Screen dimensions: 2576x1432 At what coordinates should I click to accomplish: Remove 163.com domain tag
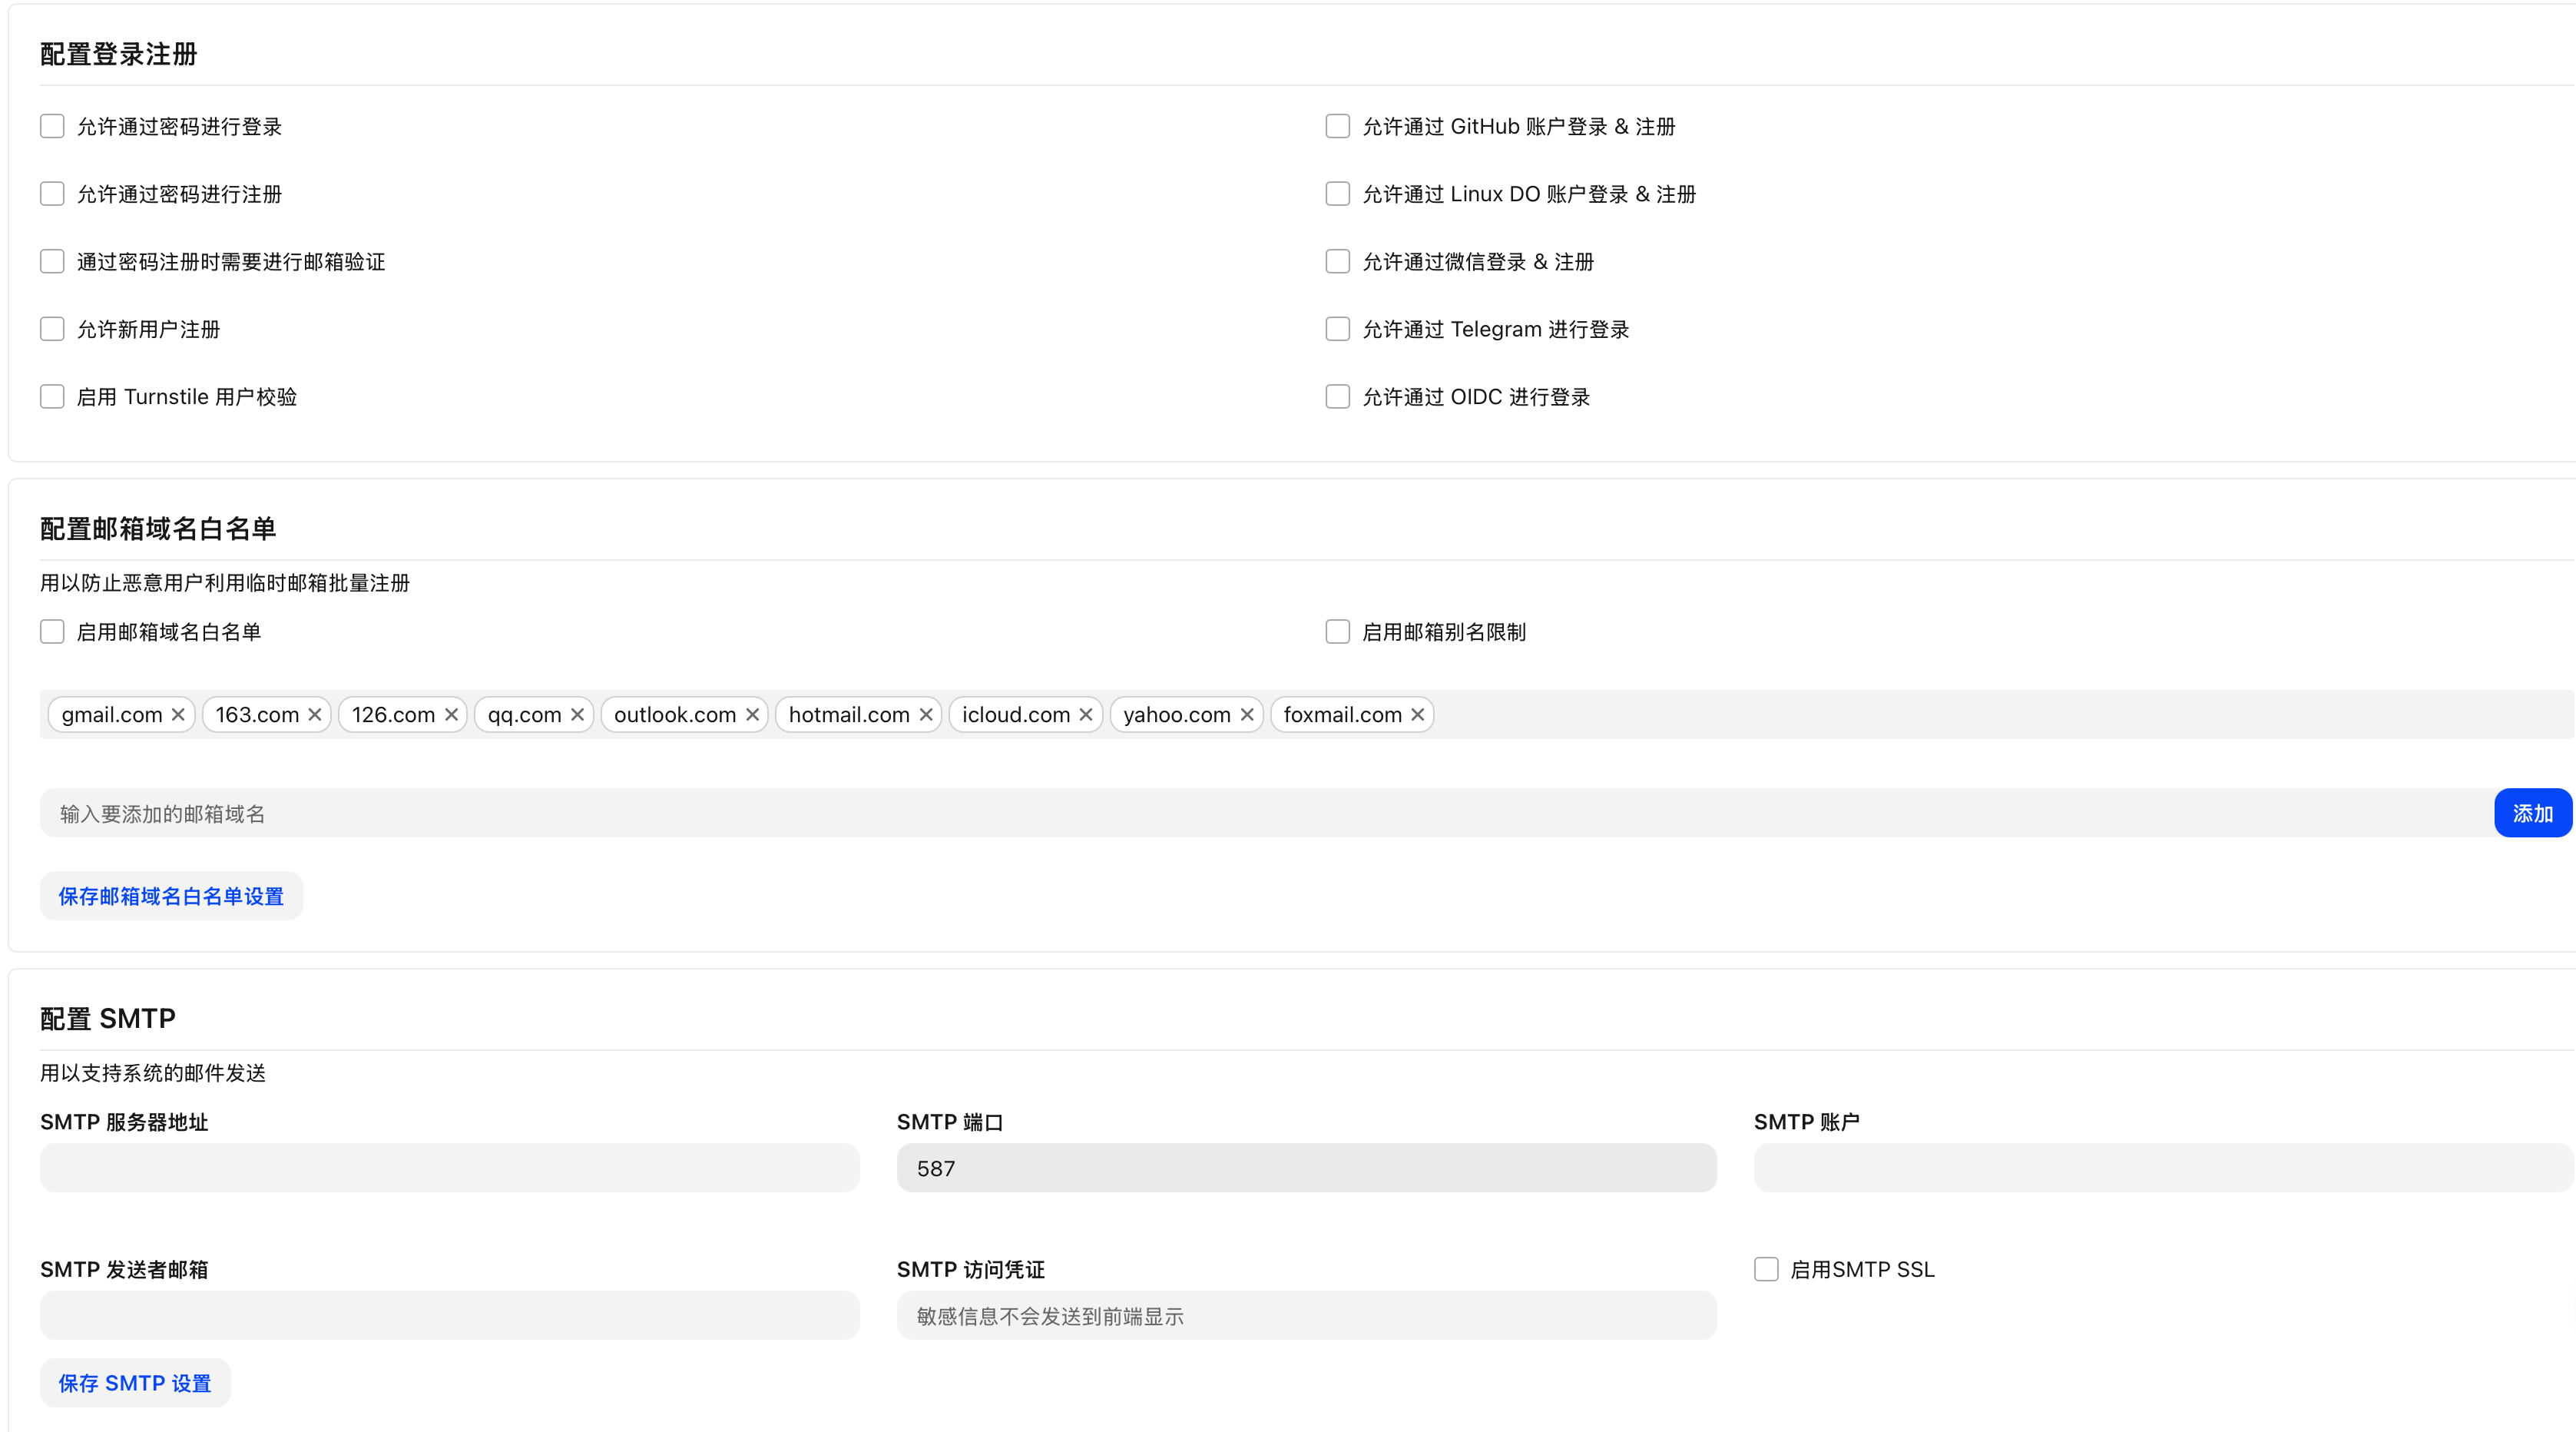point(315,714)
